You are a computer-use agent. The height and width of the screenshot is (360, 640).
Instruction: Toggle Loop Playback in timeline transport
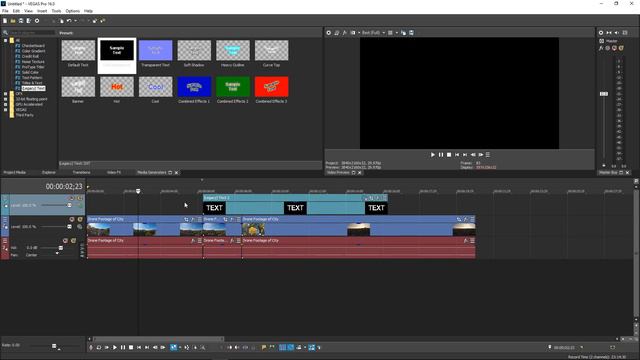(x=99, y=348)
